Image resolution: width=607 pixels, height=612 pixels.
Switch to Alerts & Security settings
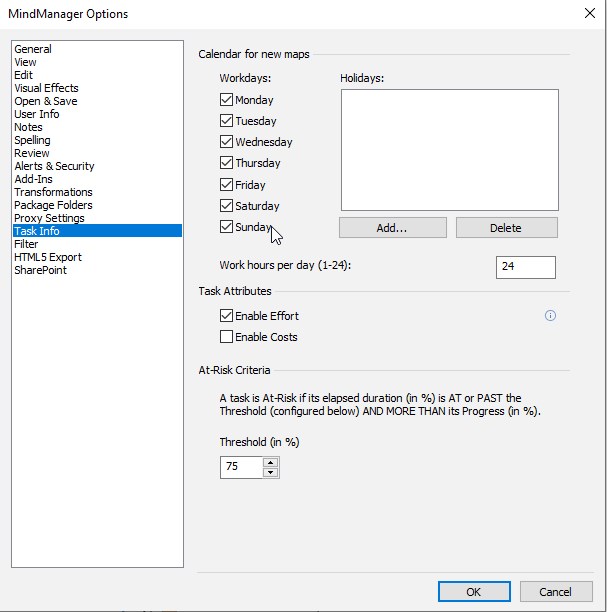point(54,166)
